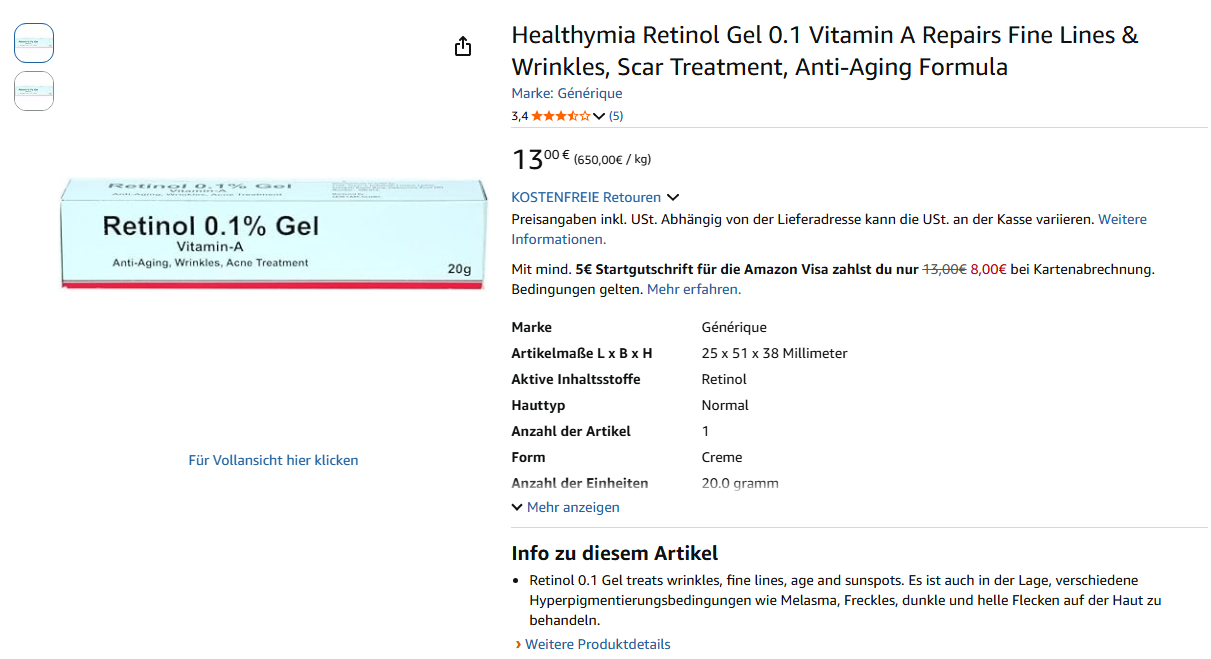Open the Marke: Générique brand link
Screen dimensions: 1211x659
[566, 93]
